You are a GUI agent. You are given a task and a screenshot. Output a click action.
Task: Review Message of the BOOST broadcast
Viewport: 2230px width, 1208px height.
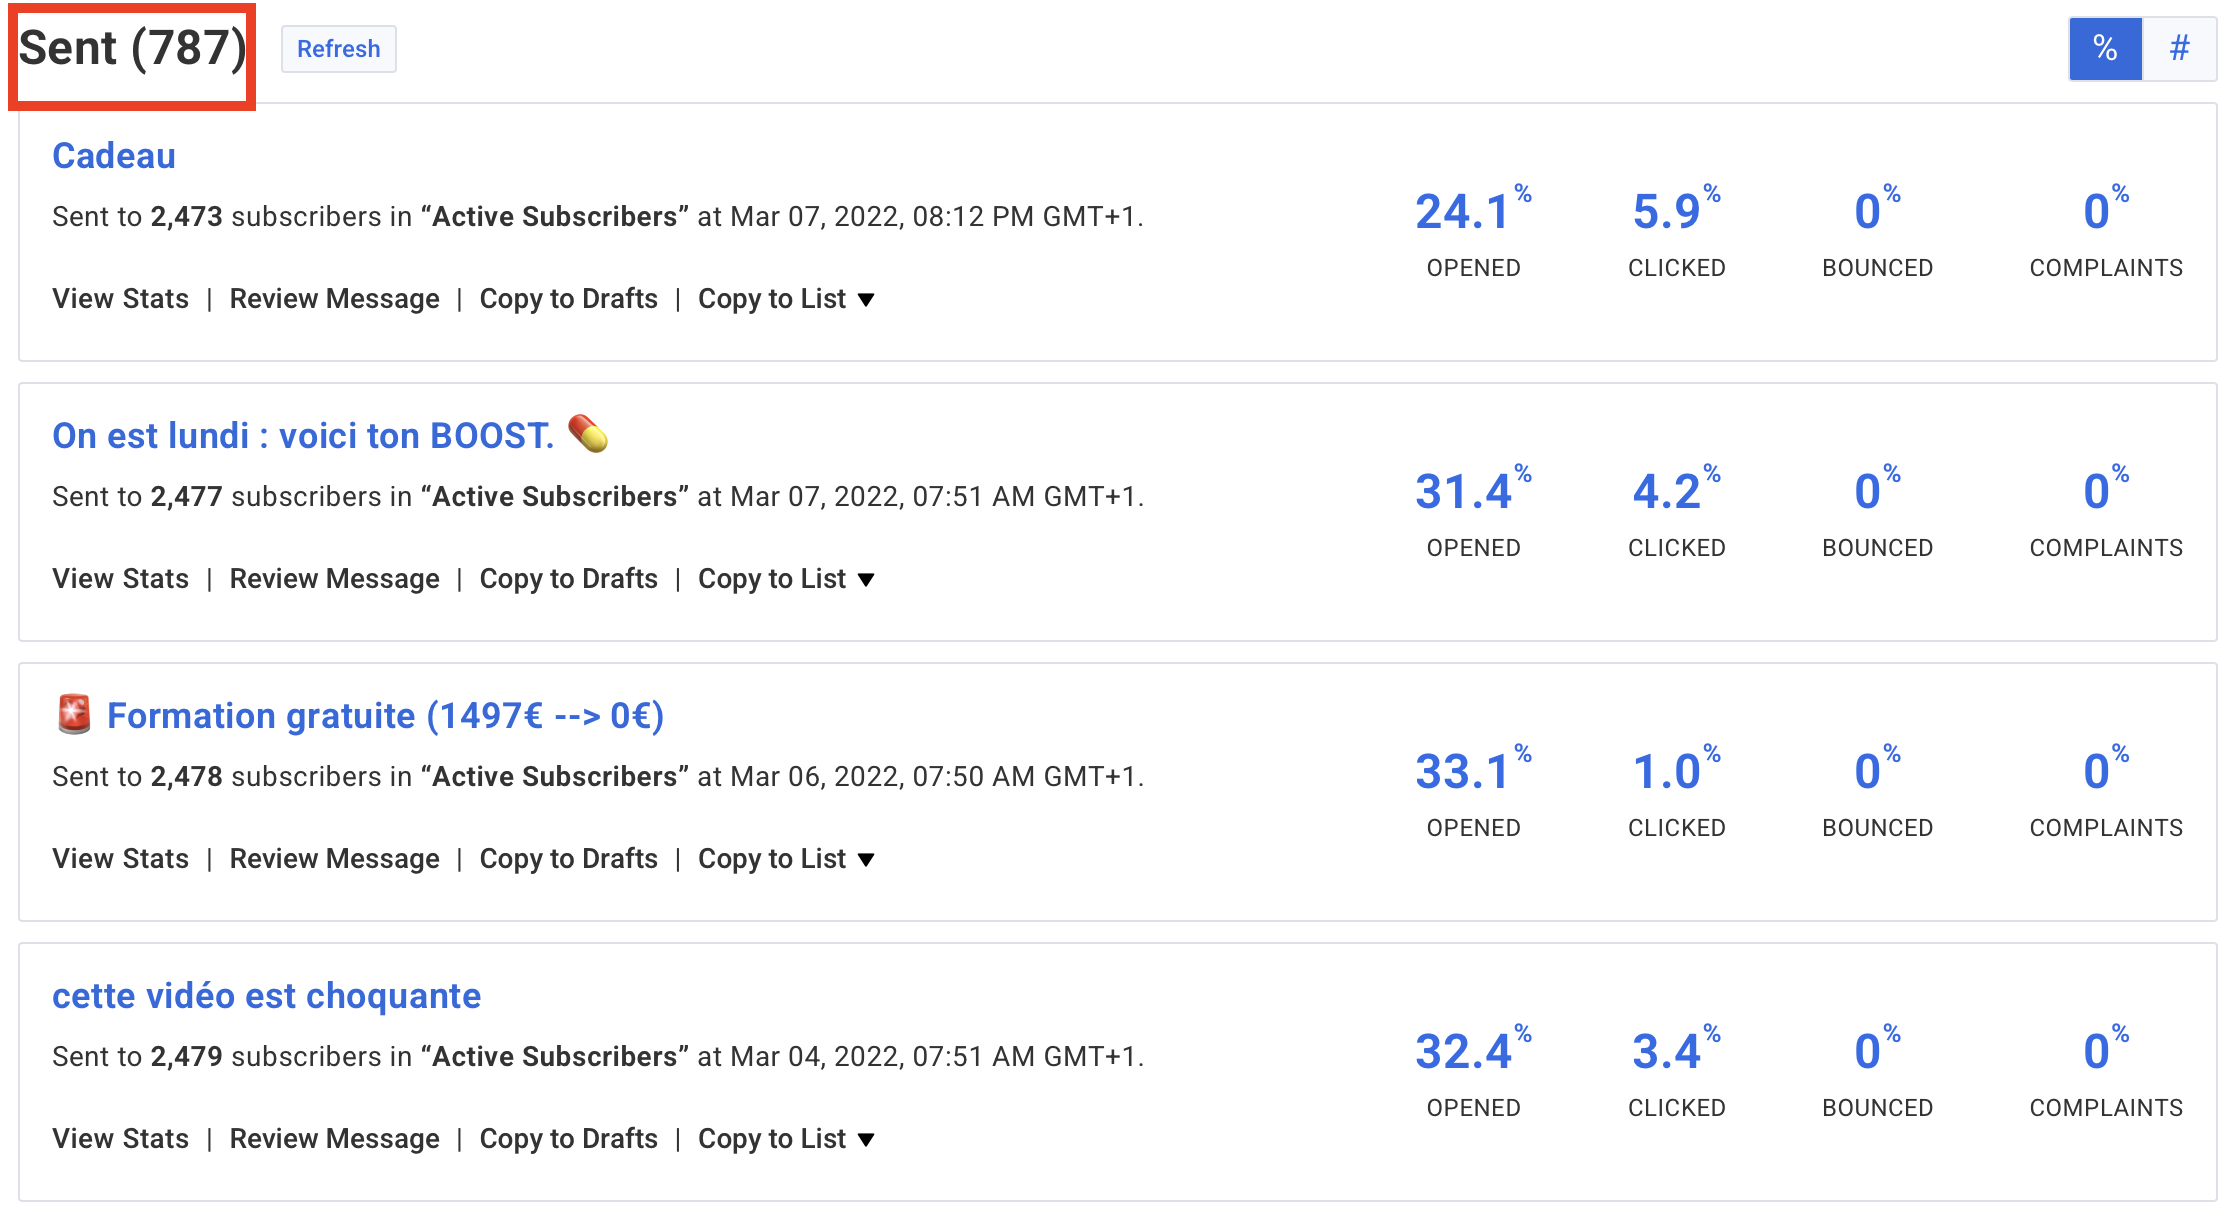point(334,579)
